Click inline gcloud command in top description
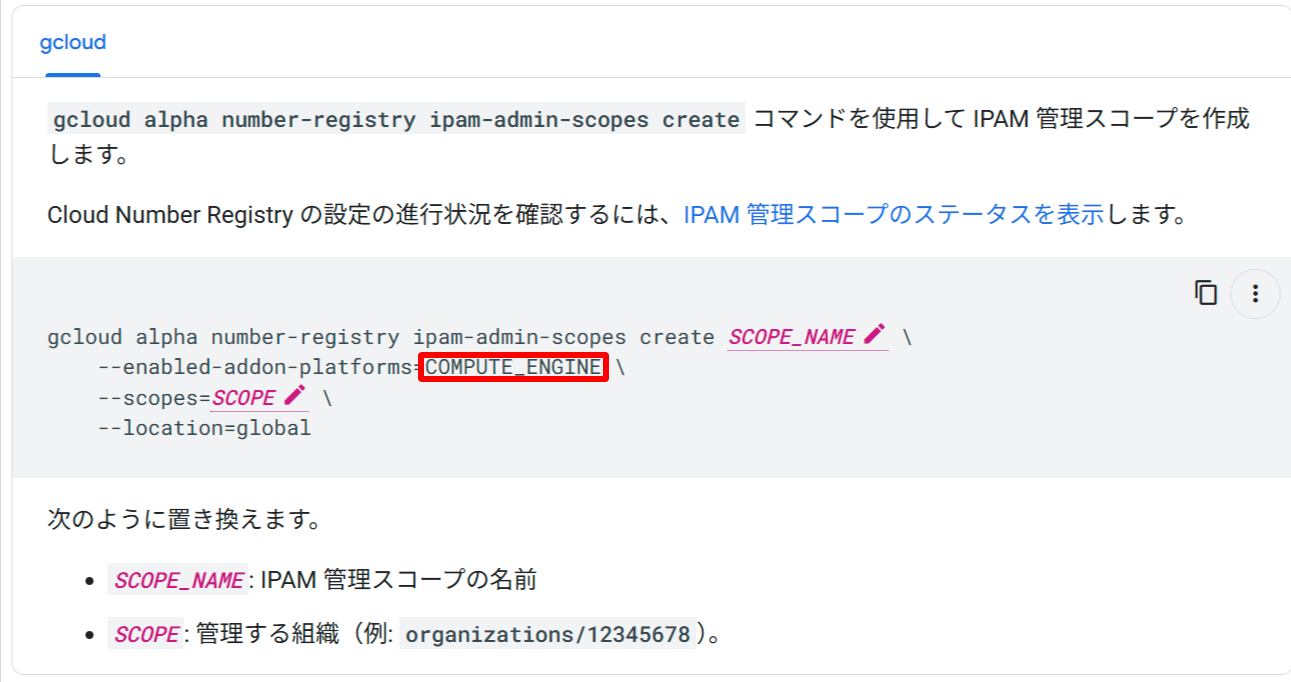The width and height of the screenshot is (1291, 682). coord(396,120)
